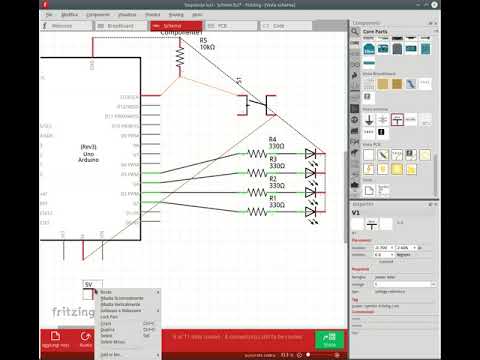The width and height of the screenshot is (480, 360).
Task: Select the Arduino Uno (Rev3) component
Action: (90, 149)
